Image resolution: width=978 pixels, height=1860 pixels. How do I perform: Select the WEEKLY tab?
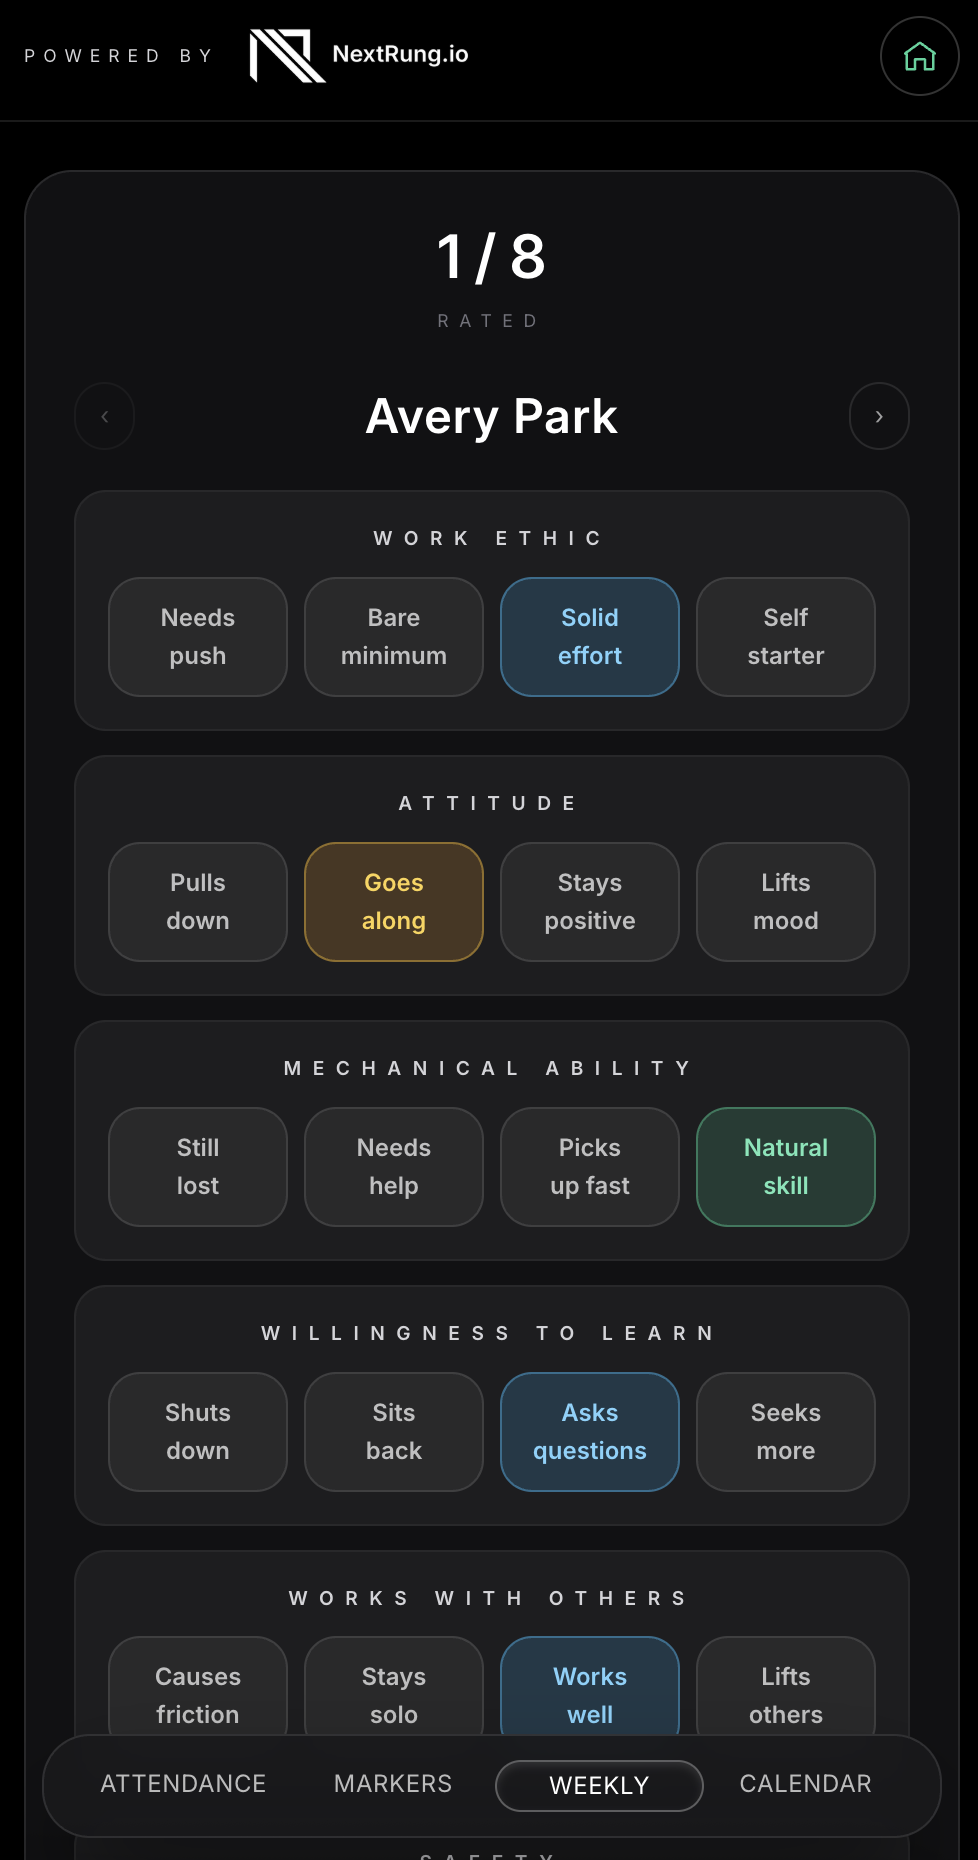coord(598,1784)
